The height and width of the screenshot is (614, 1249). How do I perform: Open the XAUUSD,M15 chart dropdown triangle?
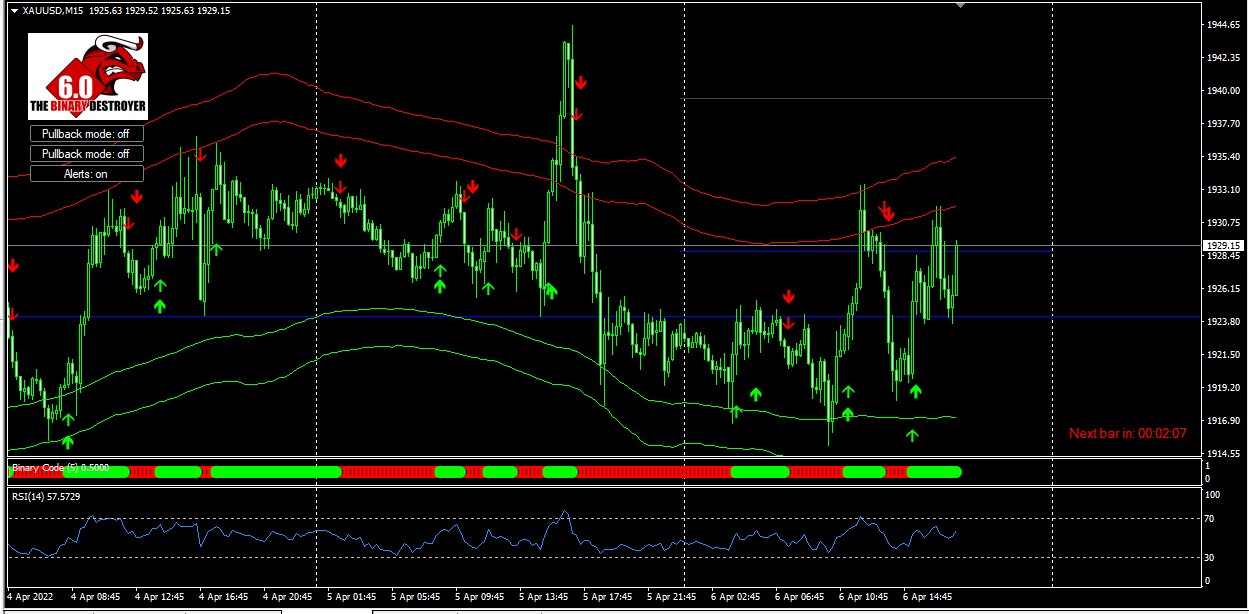pos(14,10)
